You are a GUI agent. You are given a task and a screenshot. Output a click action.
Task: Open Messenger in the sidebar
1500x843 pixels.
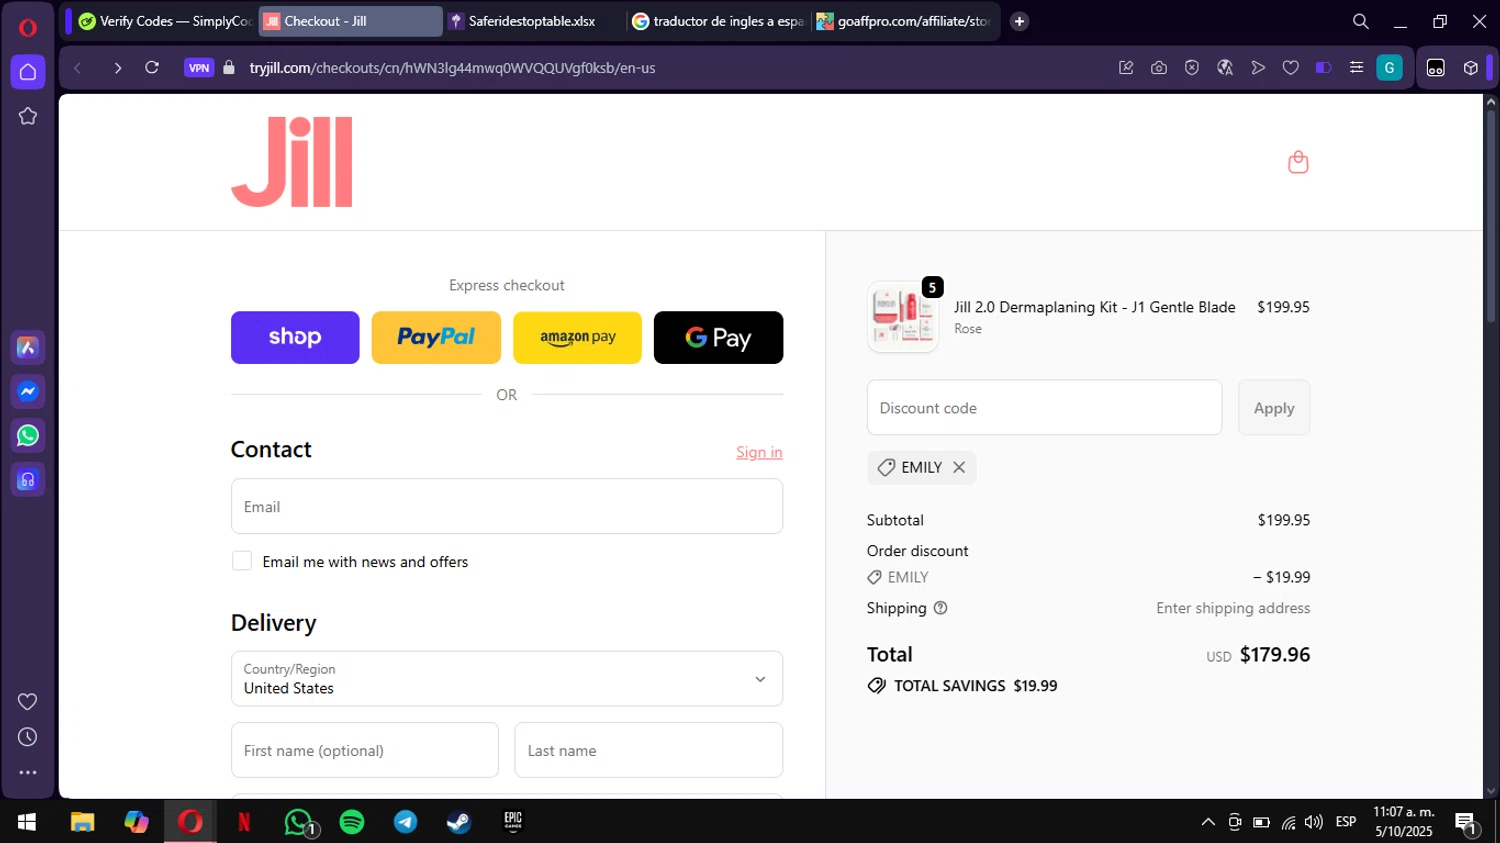(x=28, y=392)
